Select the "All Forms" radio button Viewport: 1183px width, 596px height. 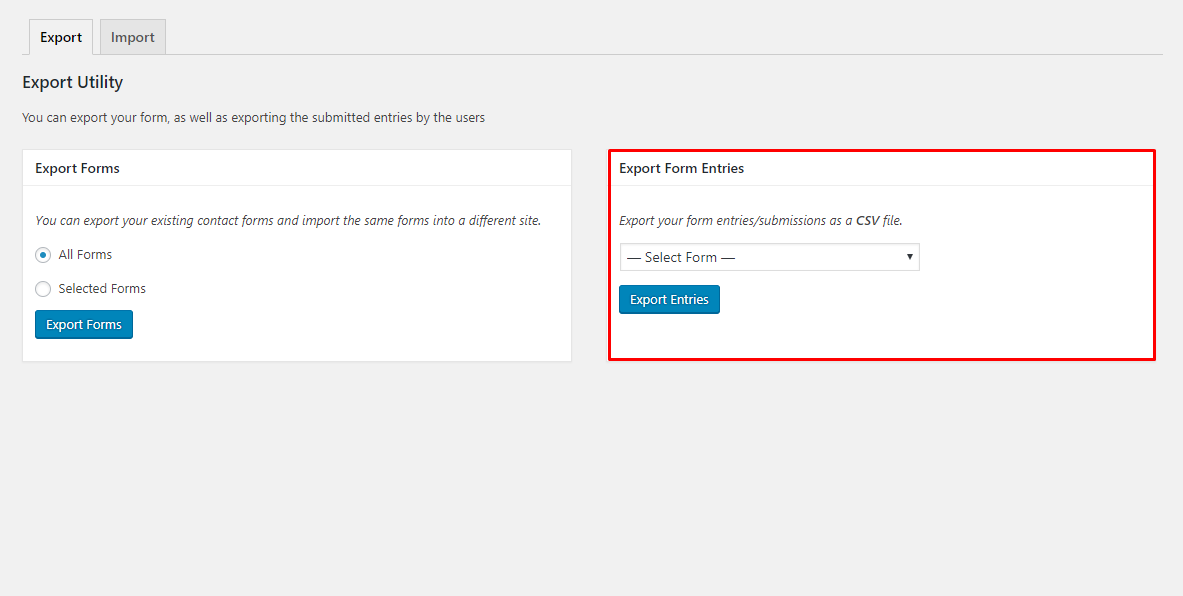[x=42, y=255]
